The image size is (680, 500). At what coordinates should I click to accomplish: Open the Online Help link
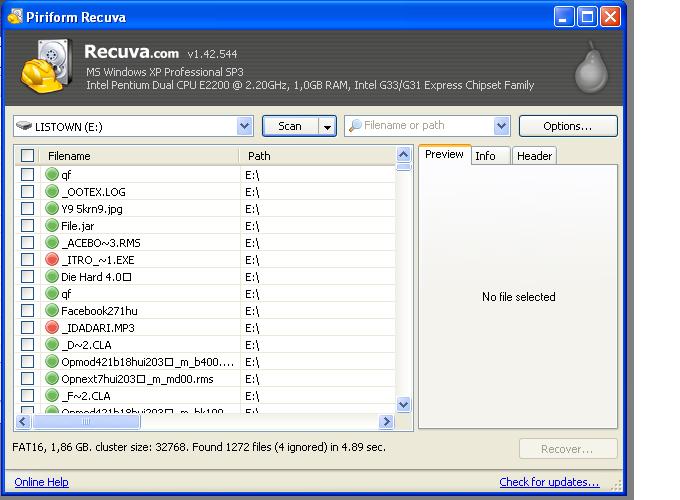point(41,482)
